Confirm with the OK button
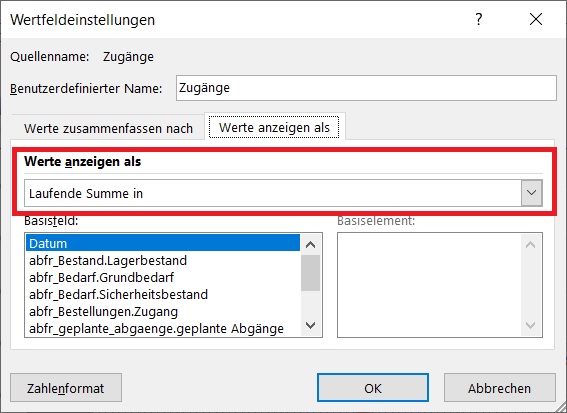The image size is (567, 413). coord(373,388)
